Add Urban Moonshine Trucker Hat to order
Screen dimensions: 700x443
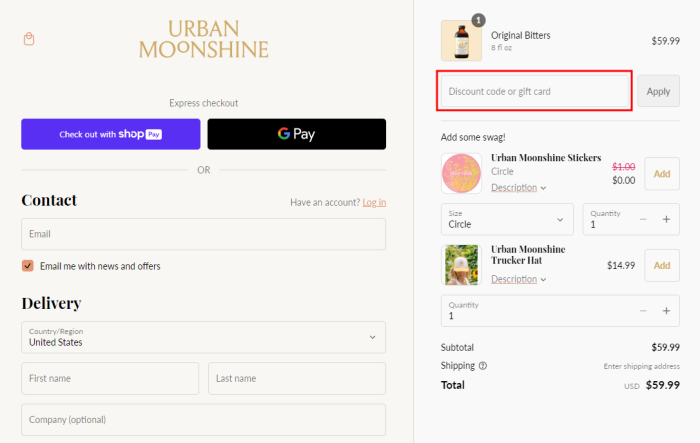tap(662, 265)
